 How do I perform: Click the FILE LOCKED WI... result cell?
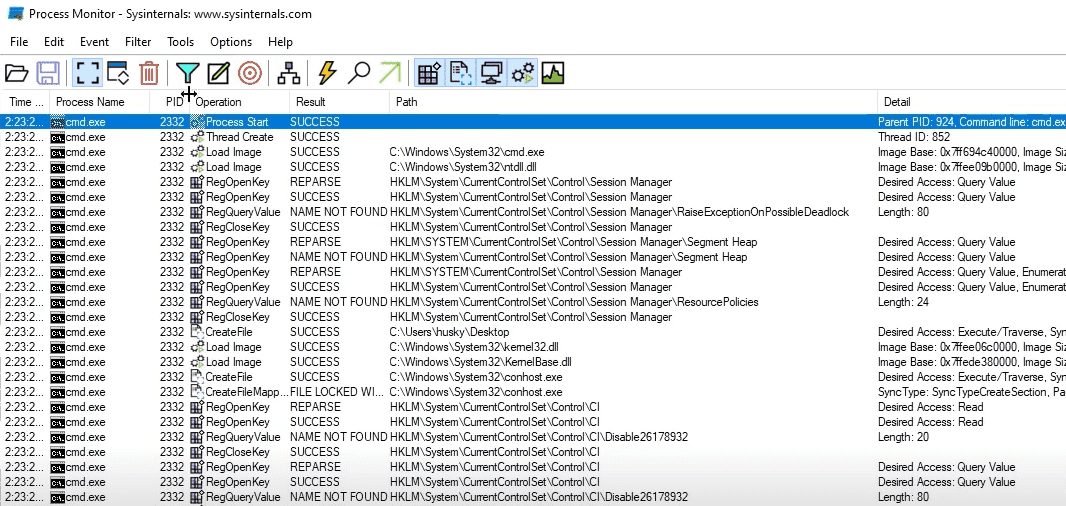[x=337, y=392]
